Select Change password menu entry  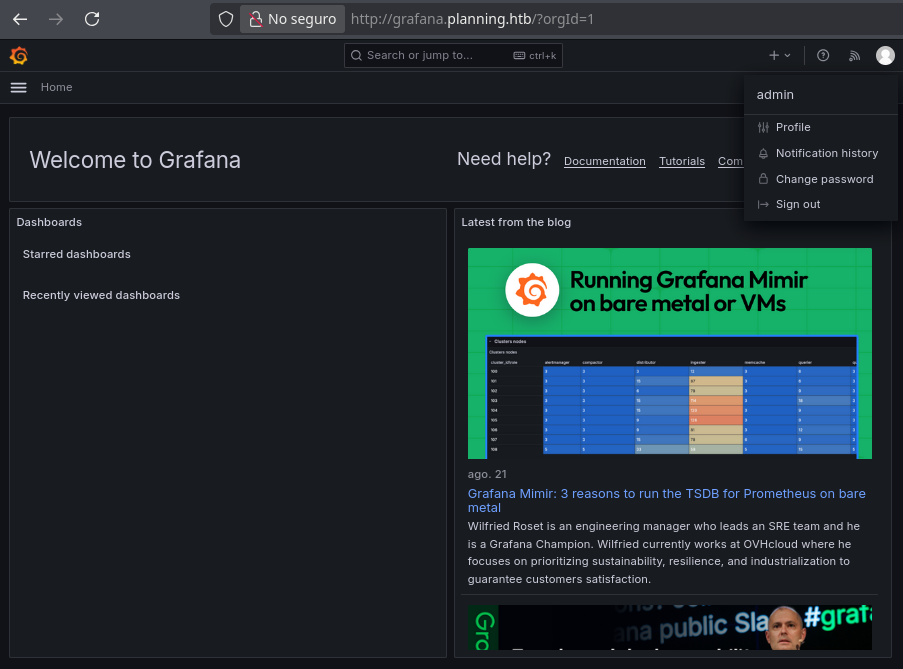click(x=821, y=179)
